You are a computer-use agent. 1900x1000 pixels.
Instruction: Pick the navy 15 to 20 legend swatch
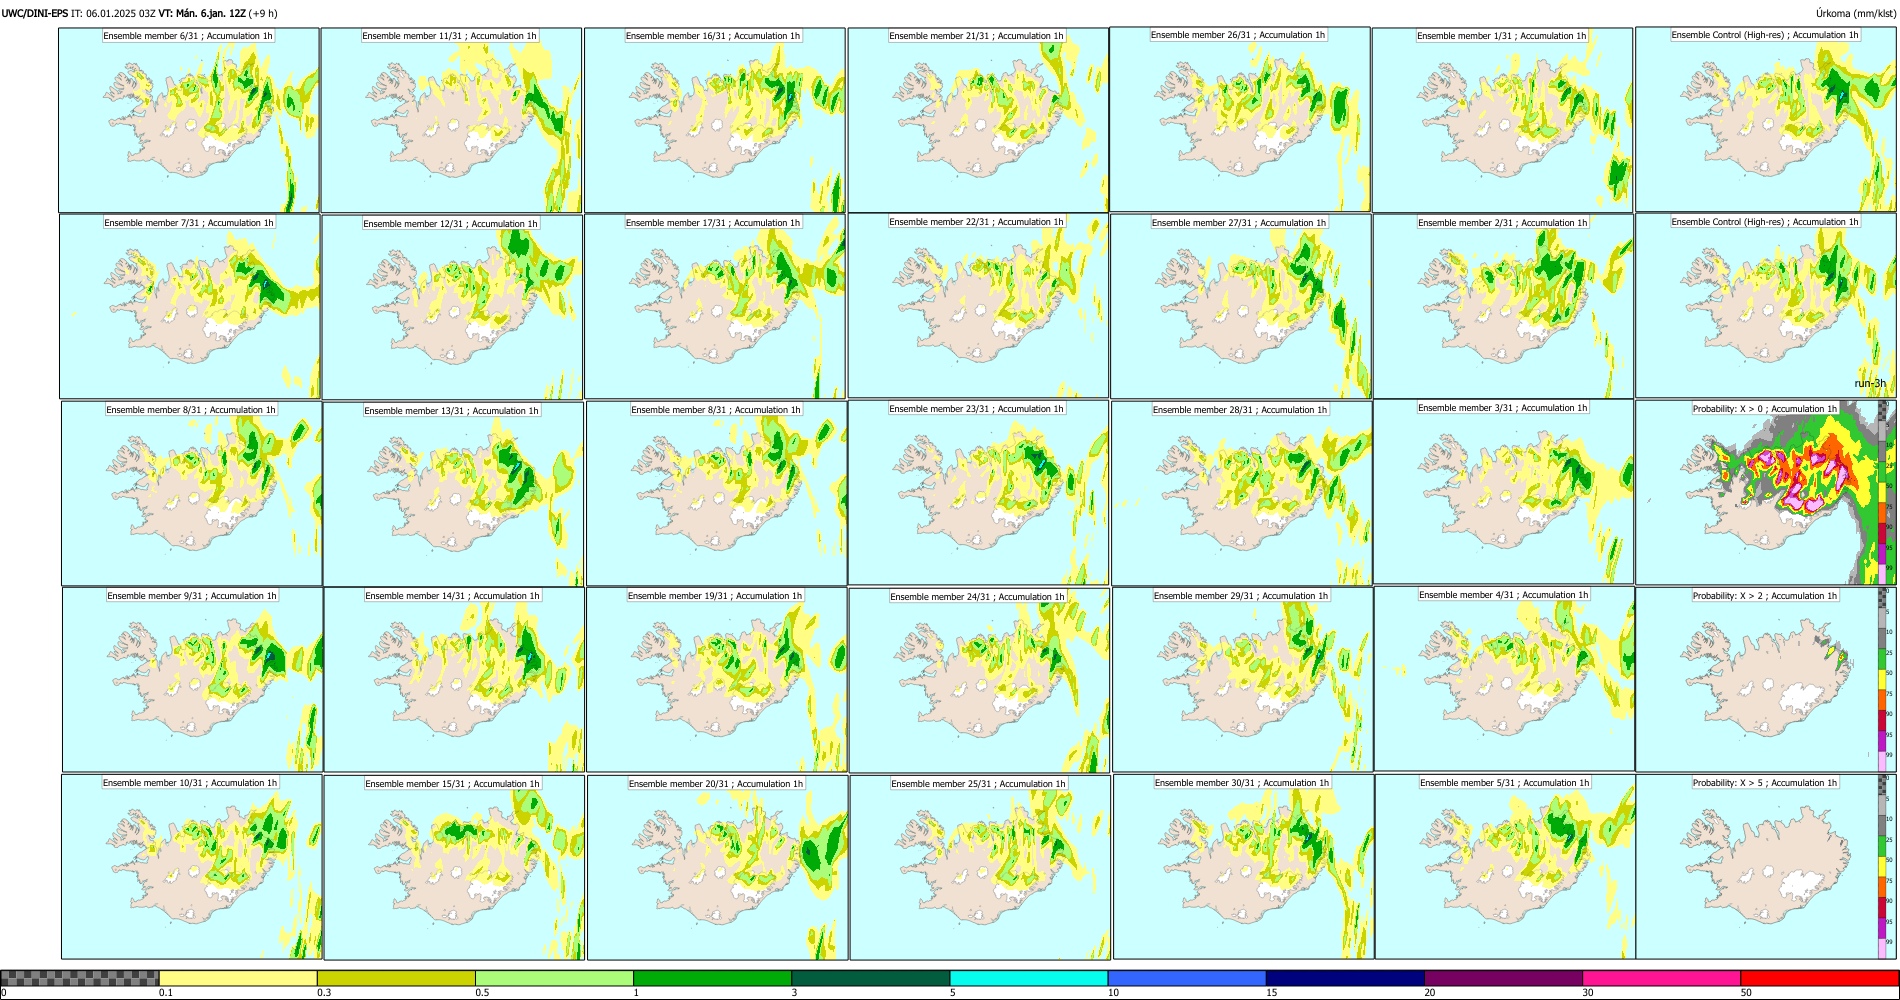(x=1345, y=978)
